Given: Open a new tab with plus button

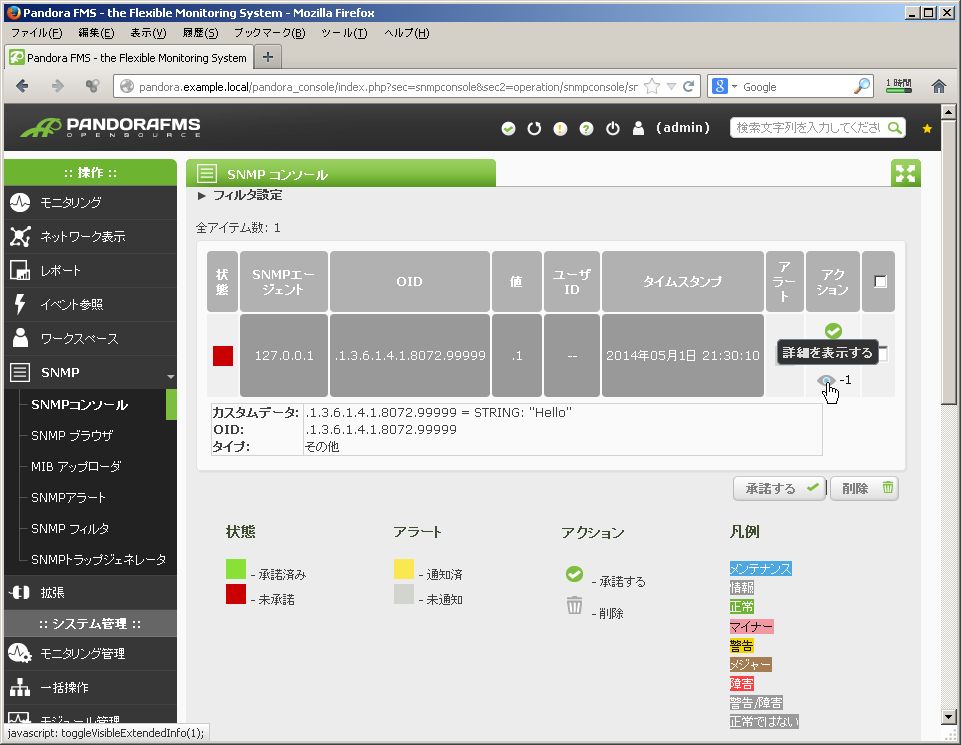Looking at the screenshot, I should point(268,57).
